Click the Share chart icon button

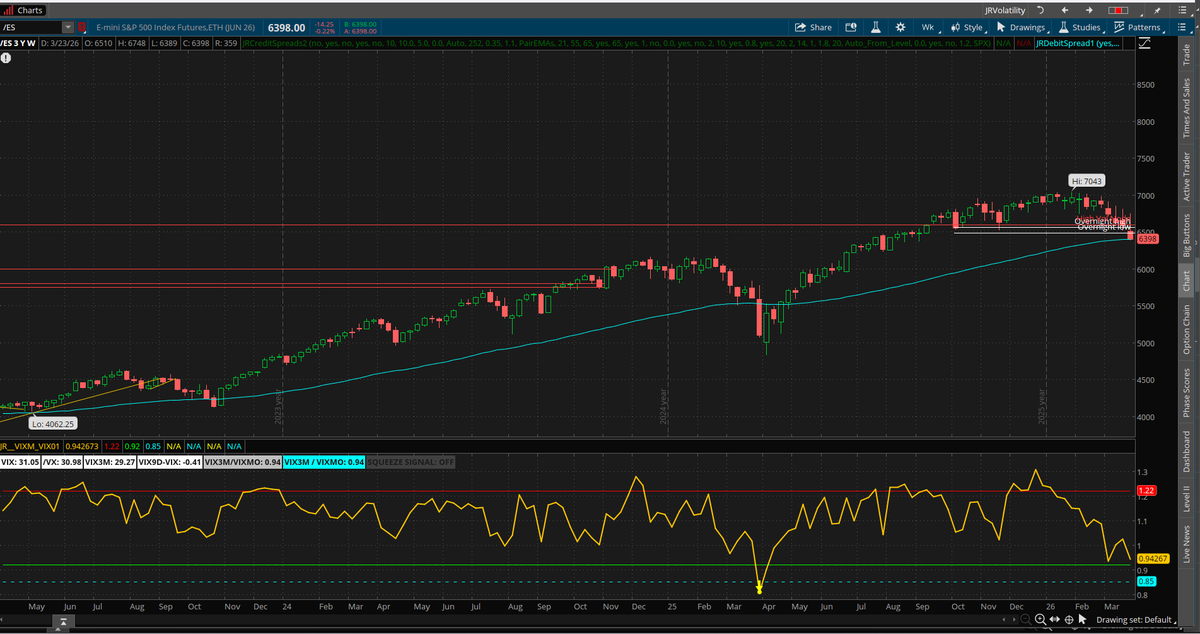coord(813,27)
